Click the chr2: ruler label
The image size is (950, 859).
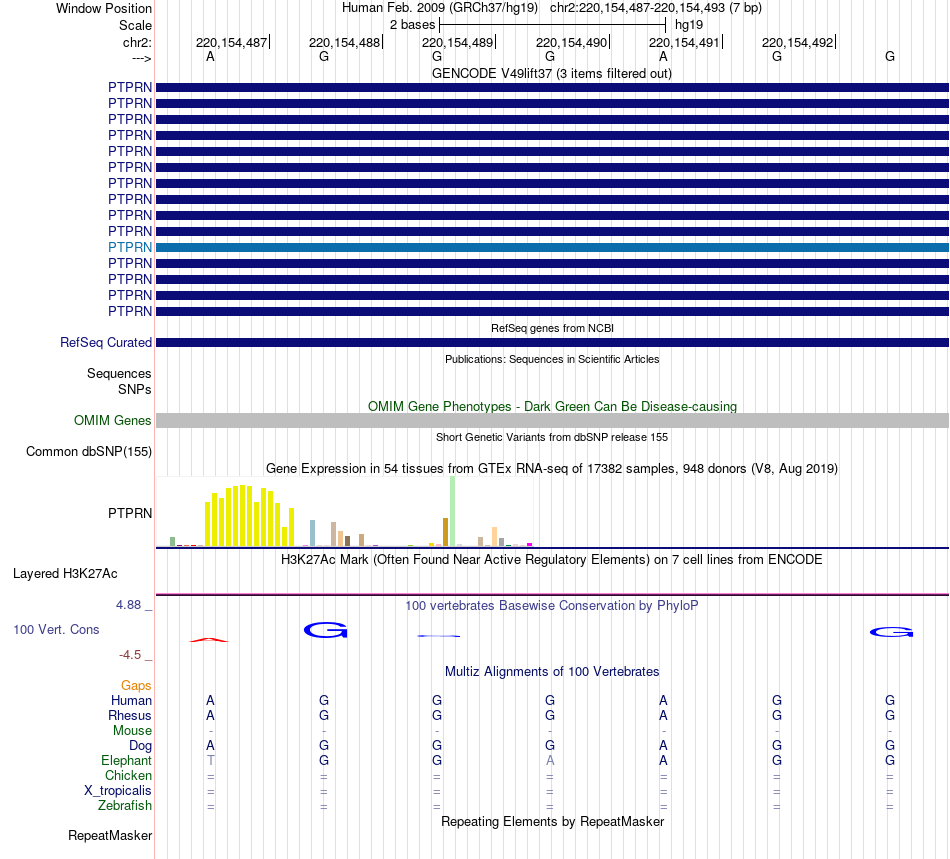[x=137, y=42]
